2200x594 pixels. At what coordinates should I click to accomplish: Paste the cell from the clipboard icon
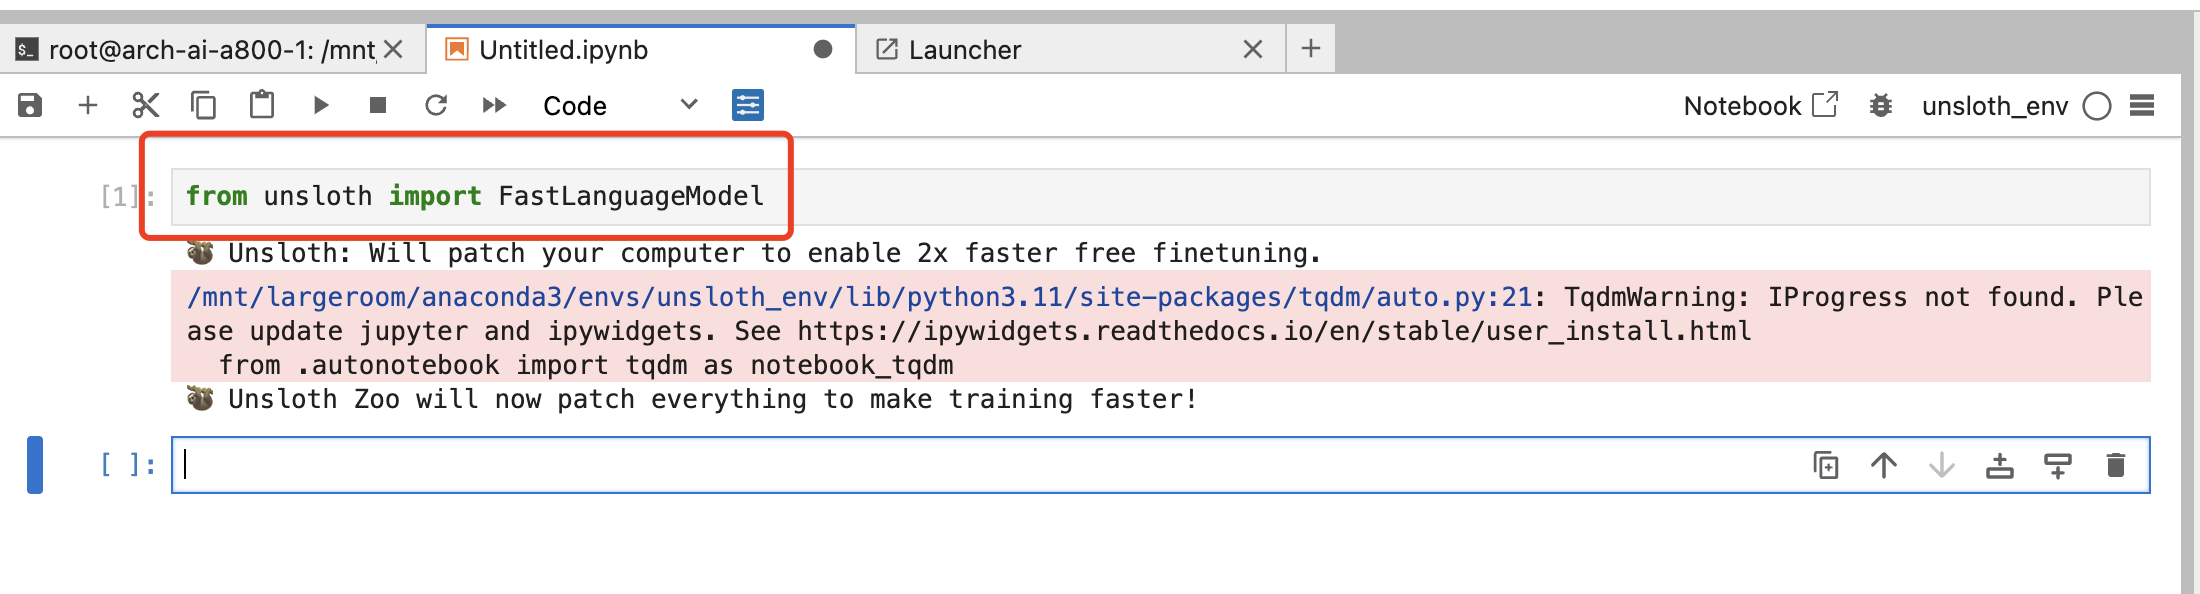pyautogui.click(x=262, y=104)
